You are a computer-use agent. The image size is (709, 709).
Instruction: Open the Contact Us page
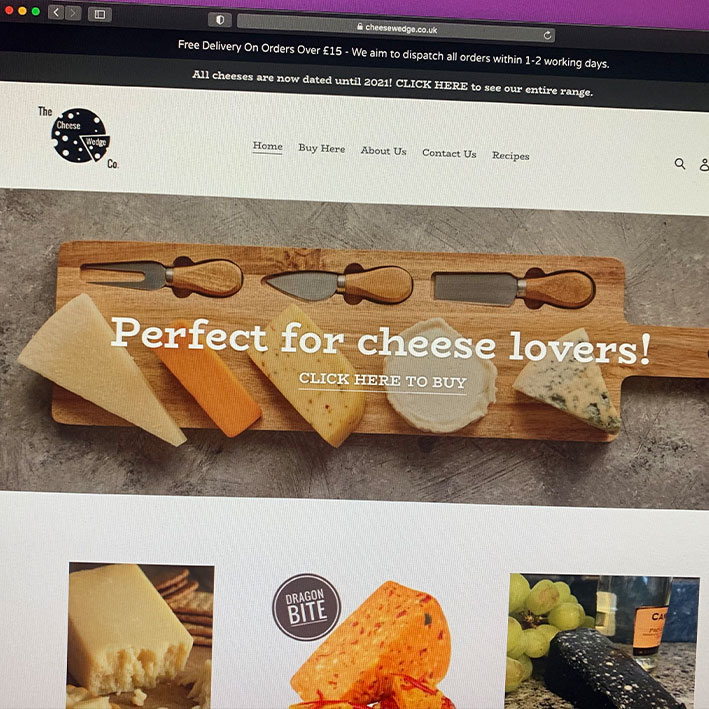(x=449, y=153)
